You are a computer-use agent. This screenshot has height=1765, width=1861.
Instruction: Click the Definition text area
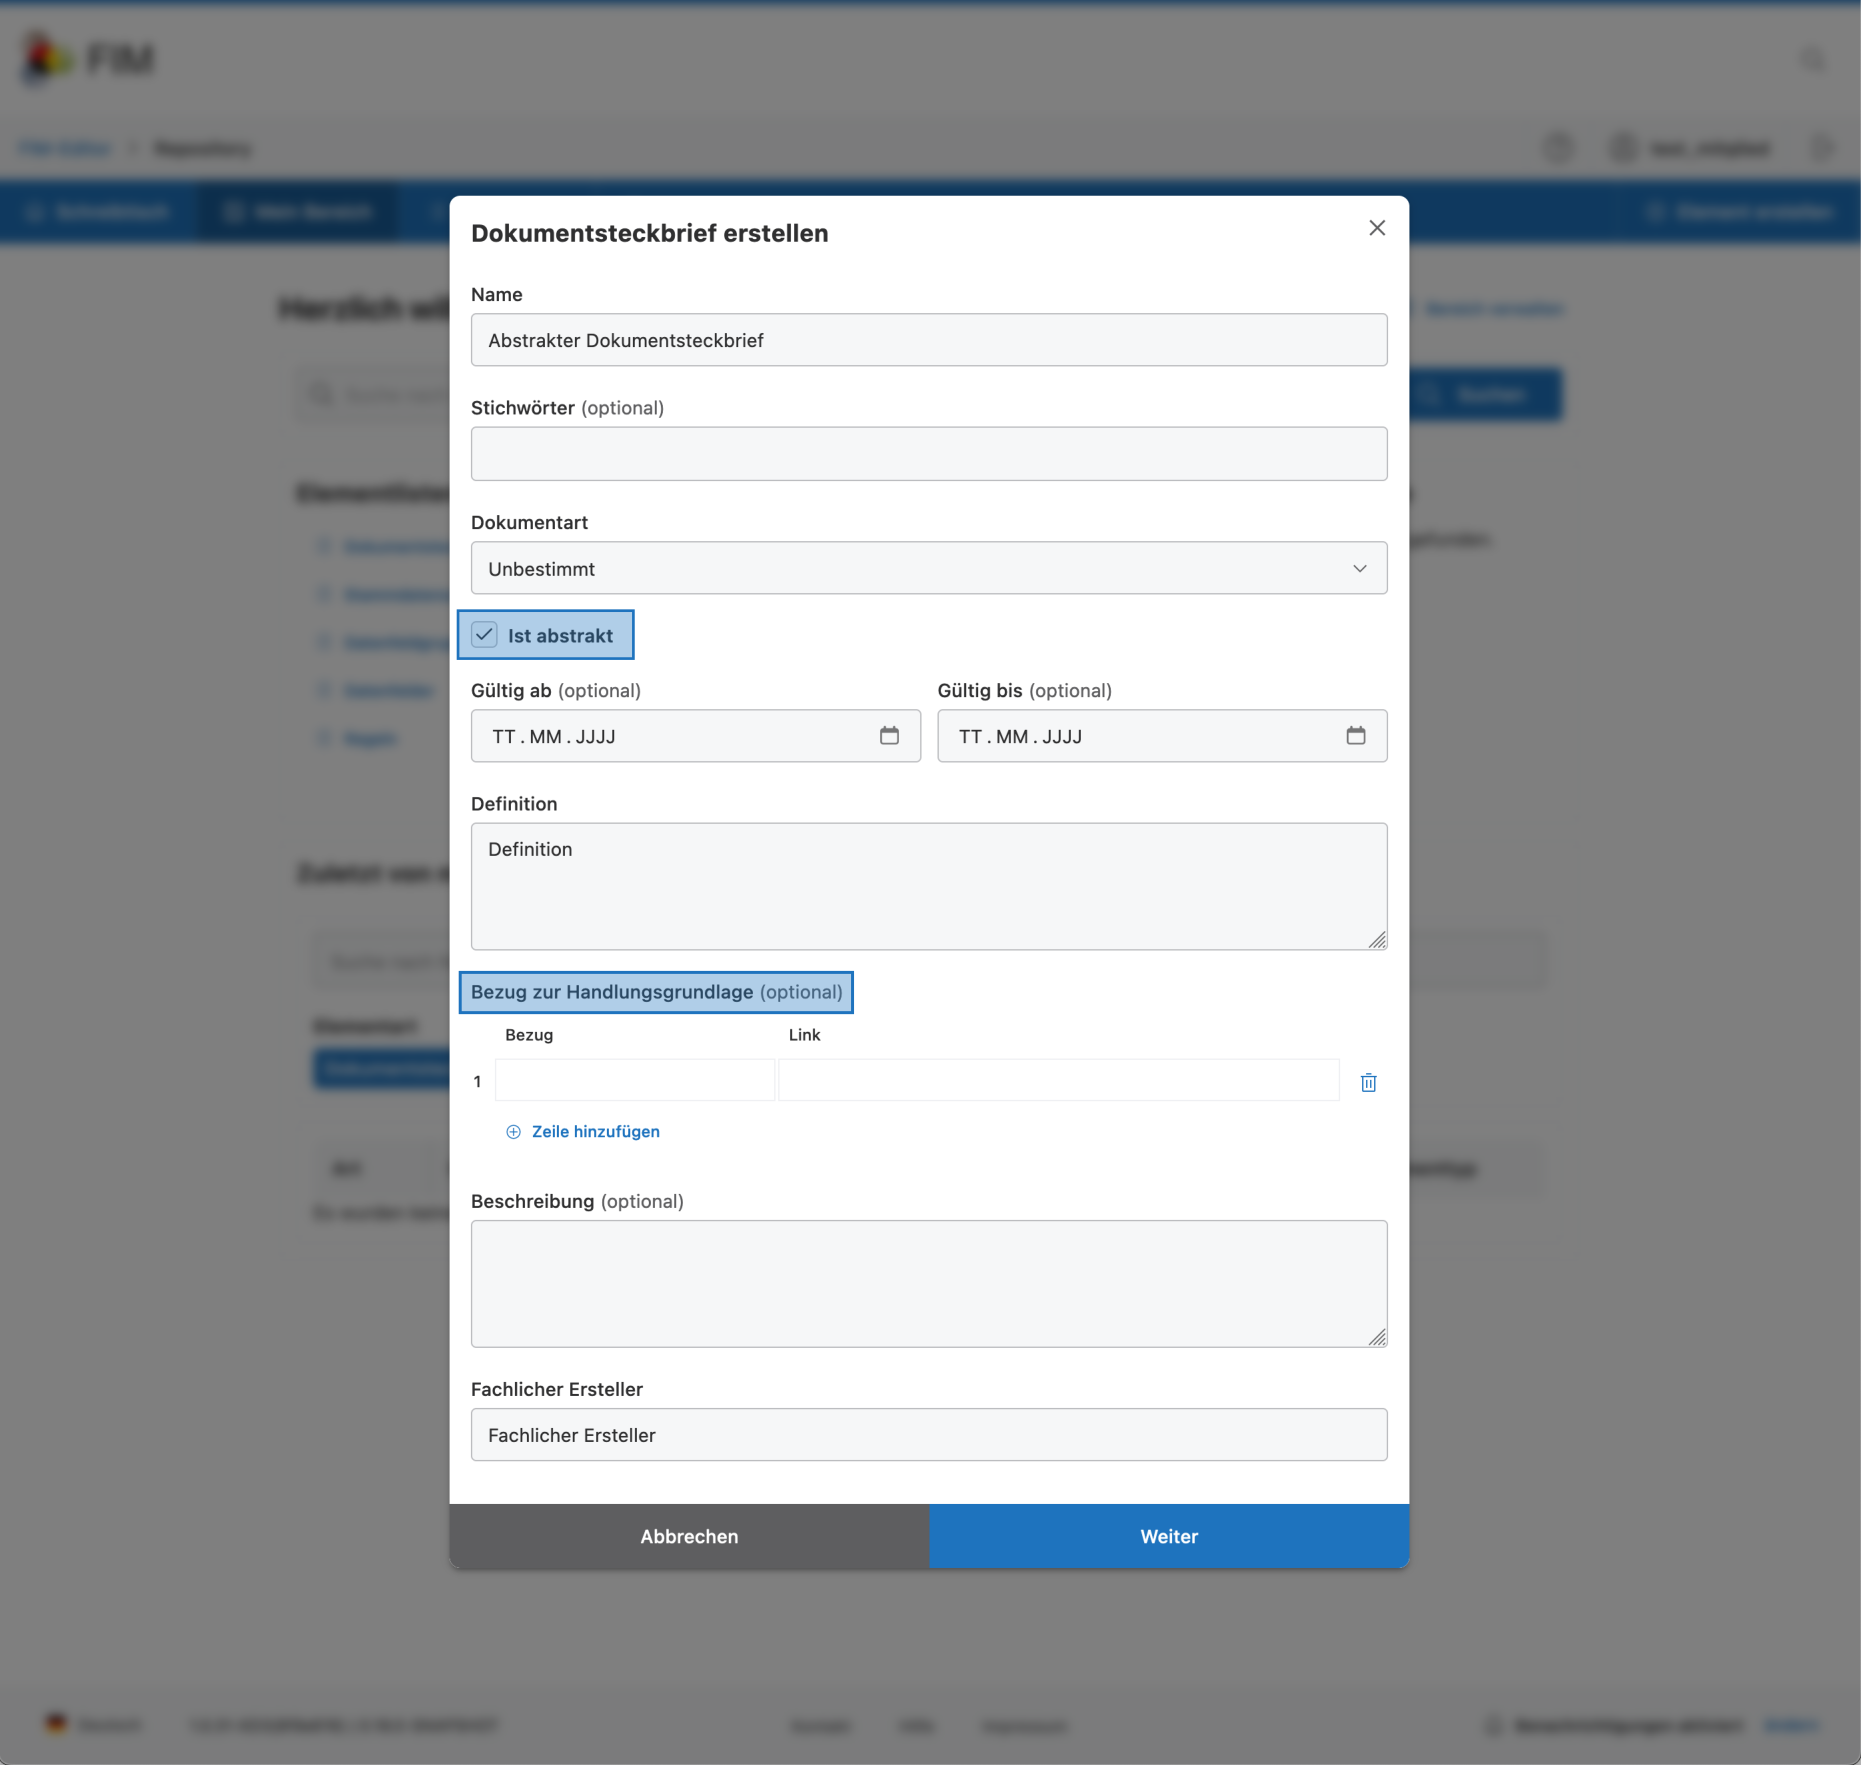coord(928,886)
